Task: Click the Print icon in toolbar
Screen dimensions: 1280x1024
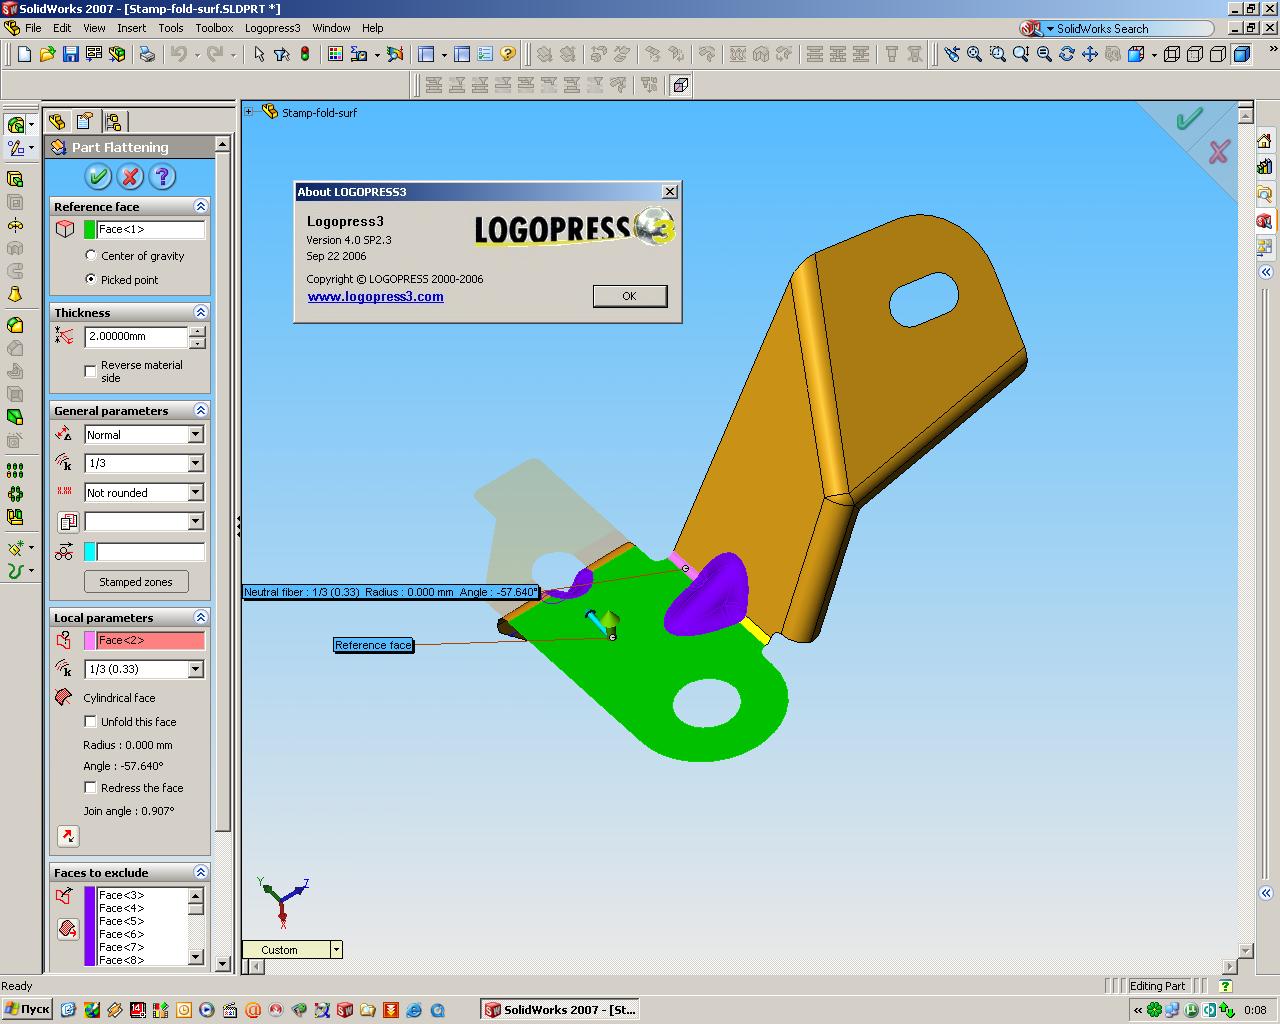Action: pyautogui.click(x=147, y=54)
